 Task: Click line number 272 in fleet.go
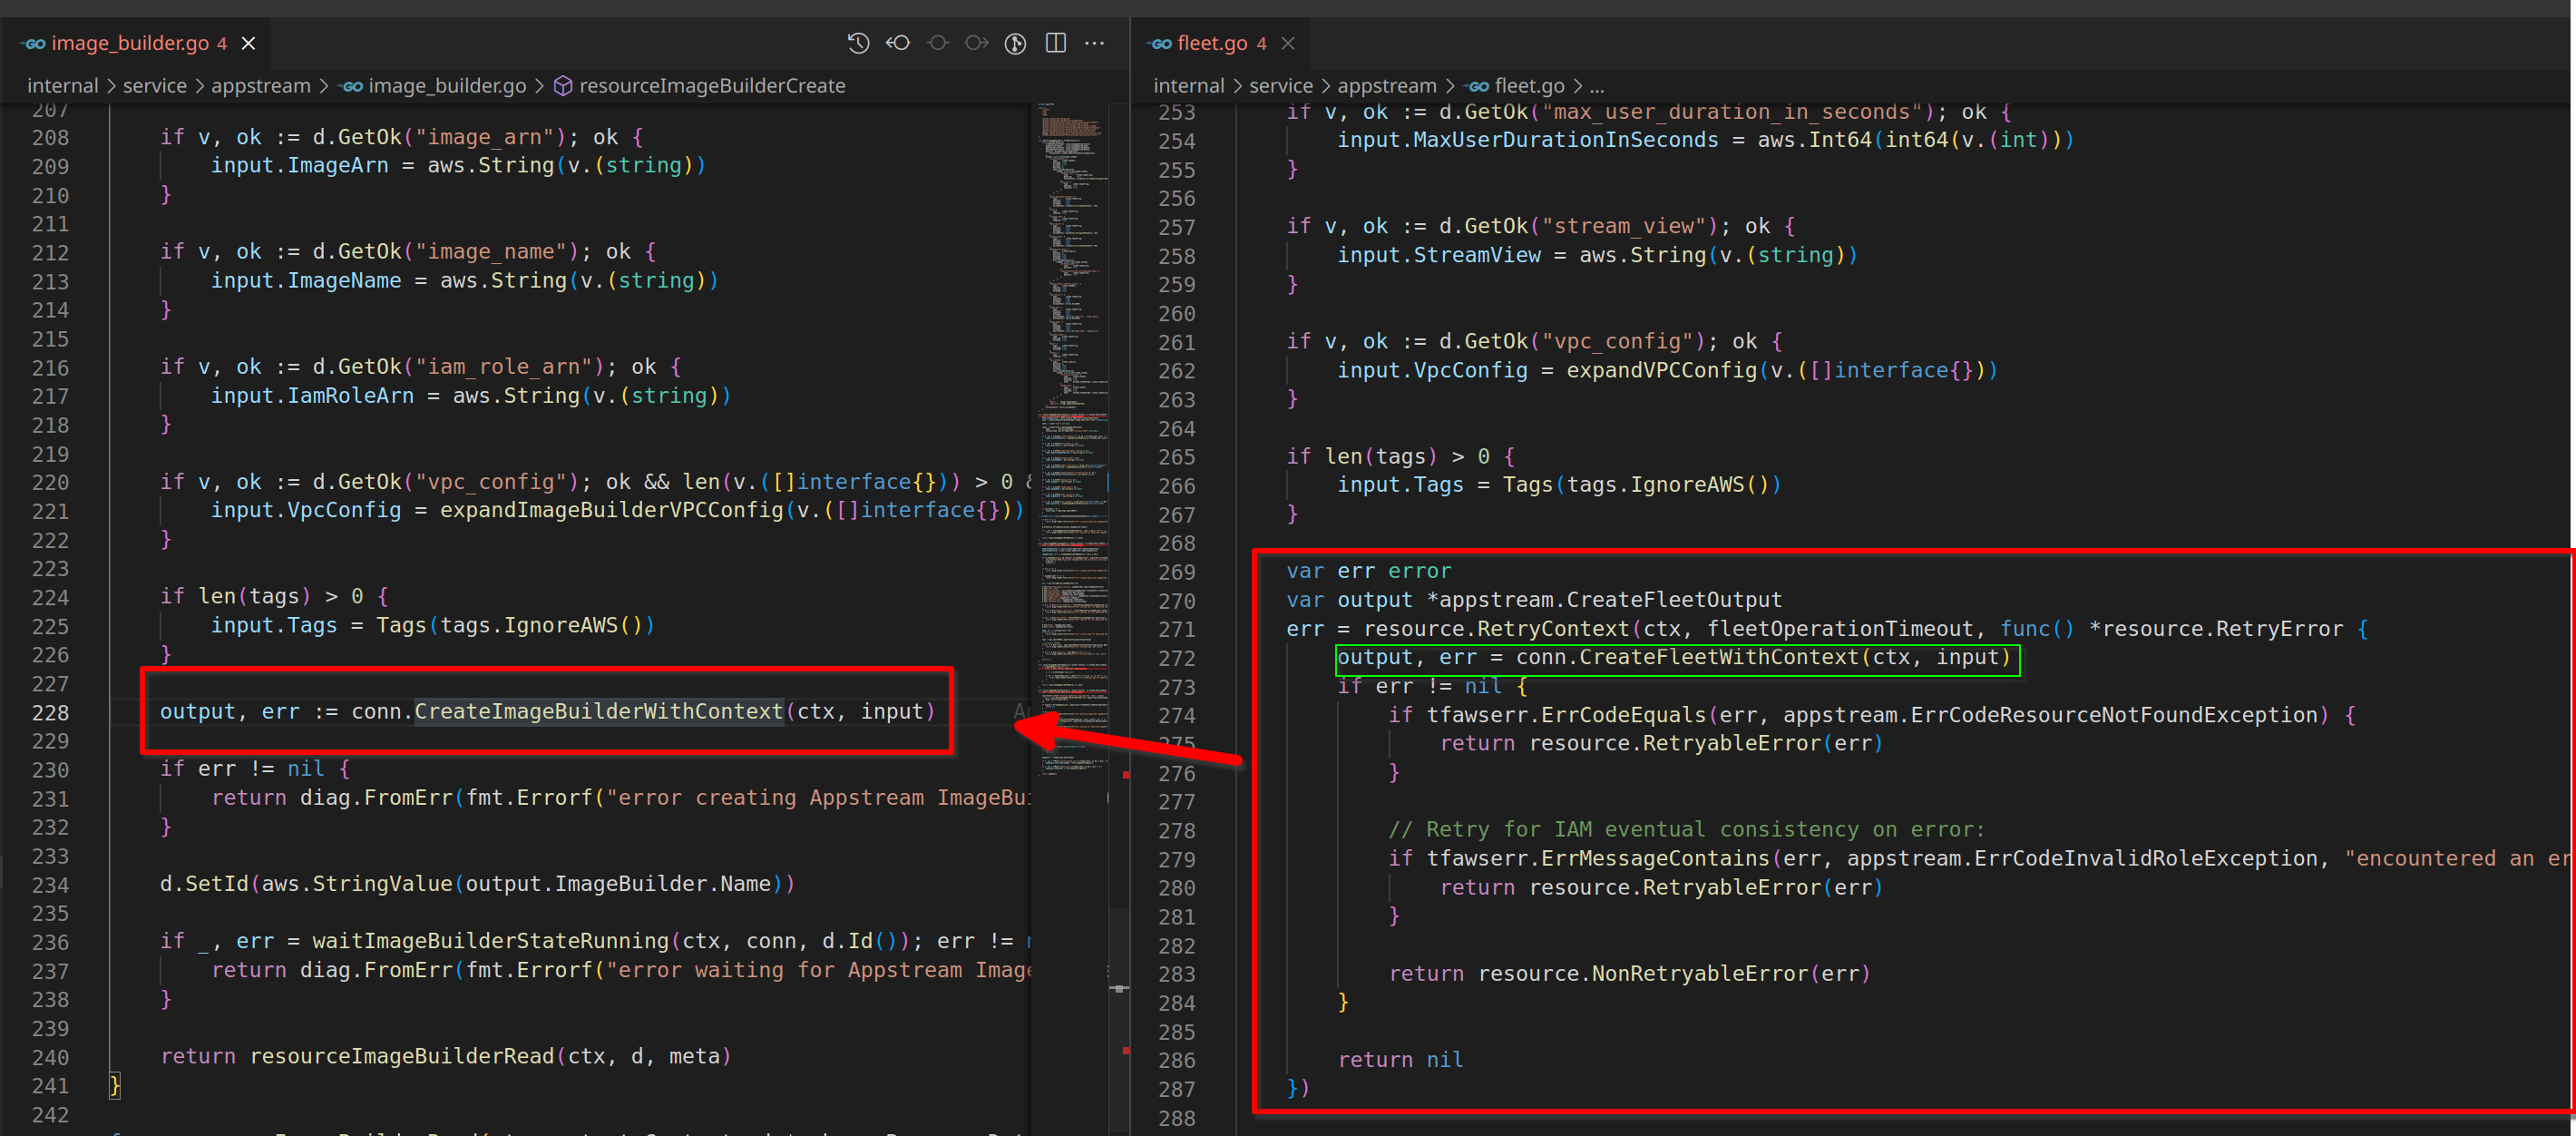(1177, 658)
